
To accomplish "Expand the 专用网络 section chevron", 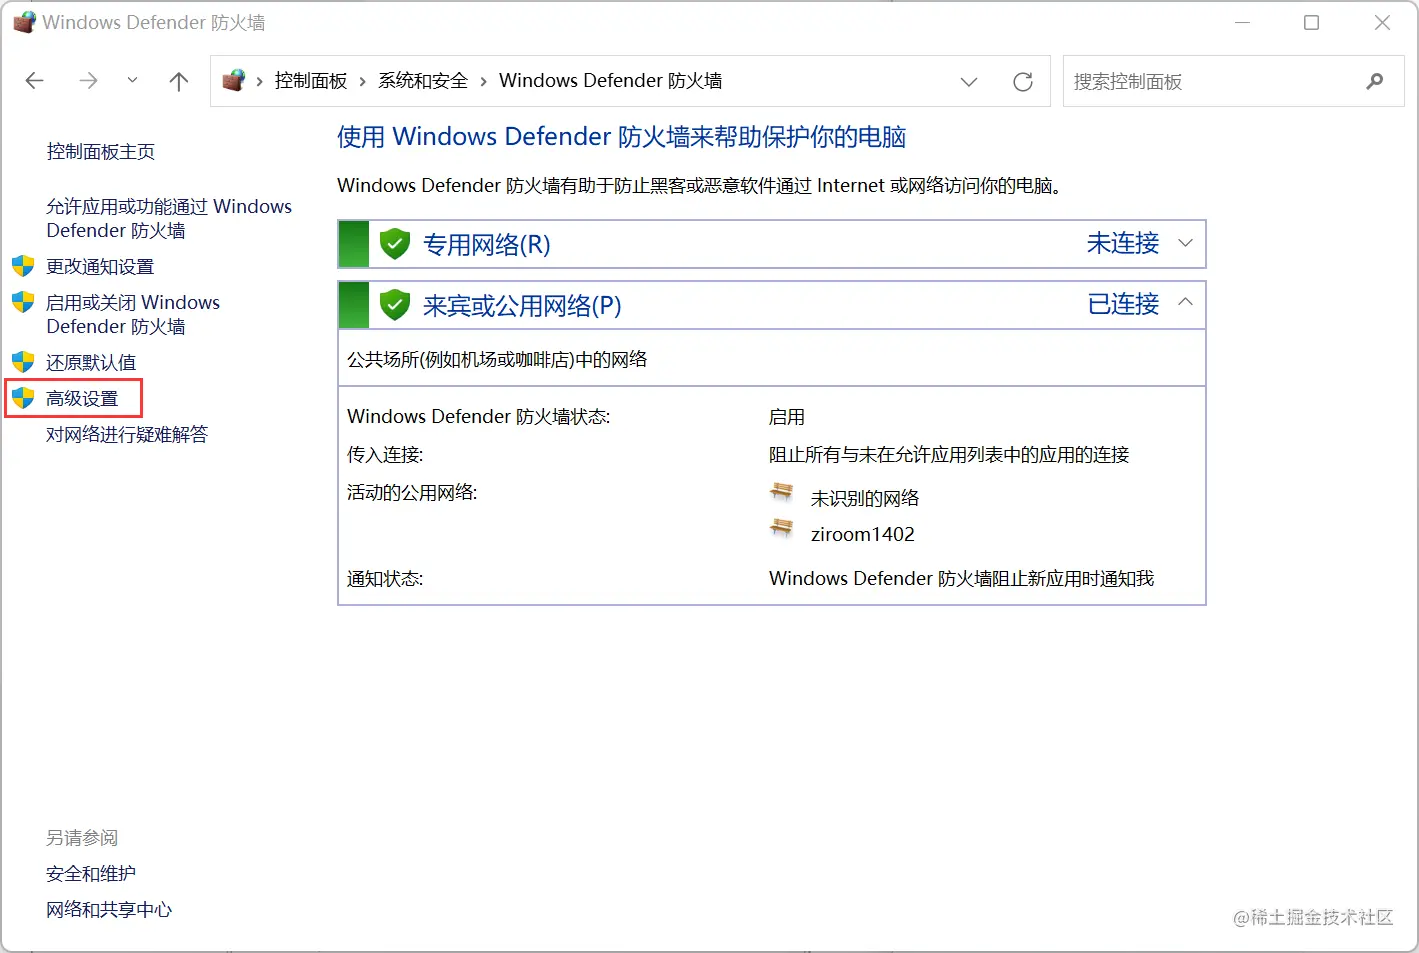I will [1186, 243].
